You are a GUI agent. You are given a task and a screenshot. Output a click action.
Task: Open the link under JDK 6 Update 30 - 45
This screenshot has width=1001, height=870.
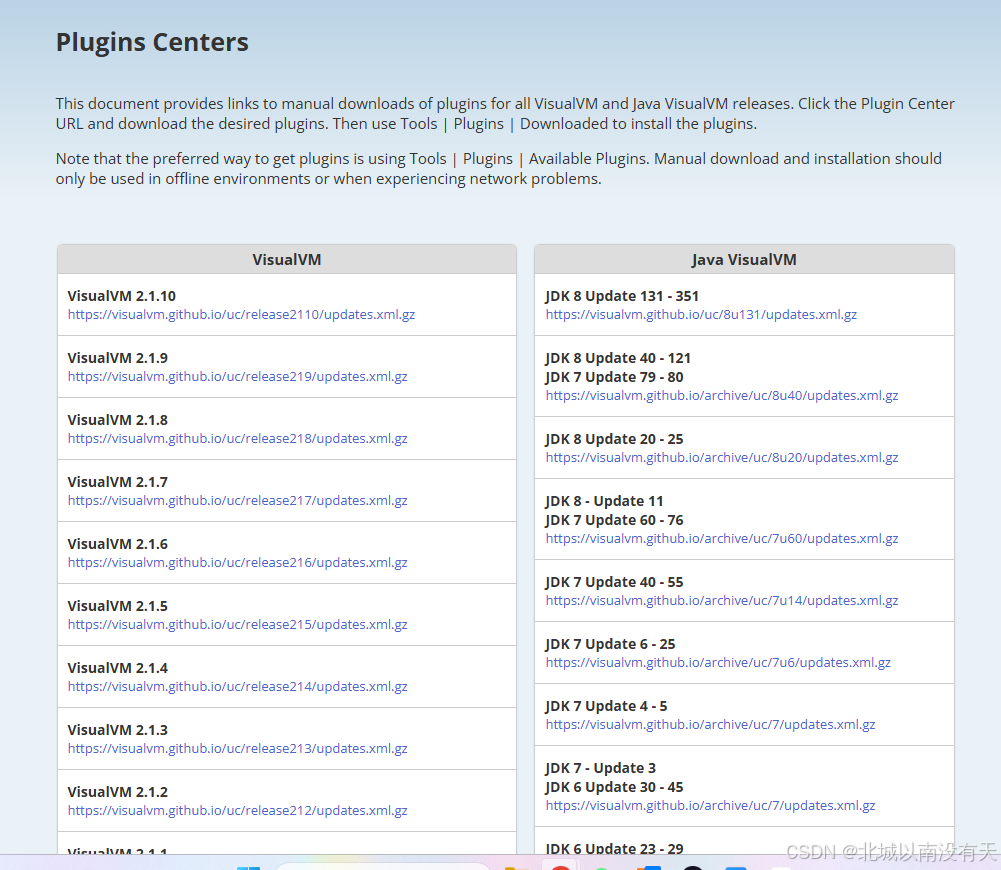(711, 806)
